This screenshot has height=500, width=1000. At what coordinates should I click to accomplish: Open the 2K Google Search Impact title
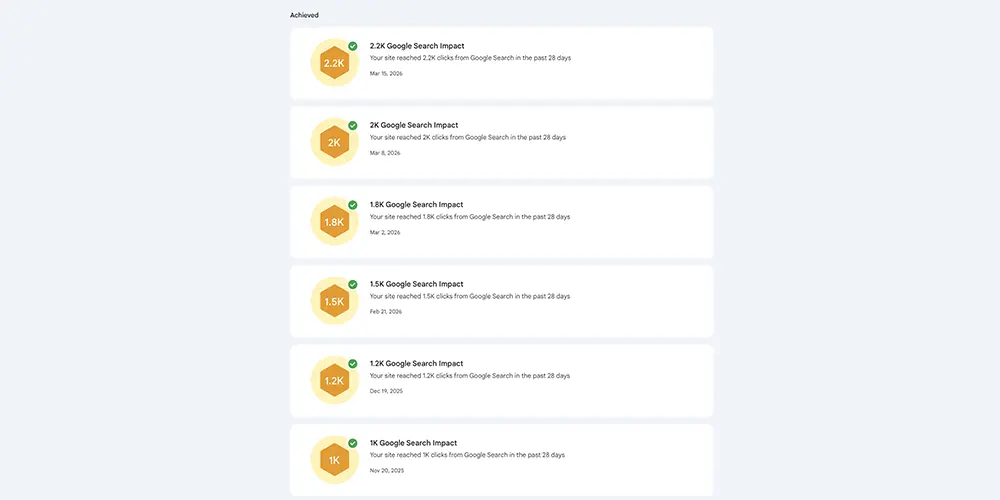pos(413,125)
